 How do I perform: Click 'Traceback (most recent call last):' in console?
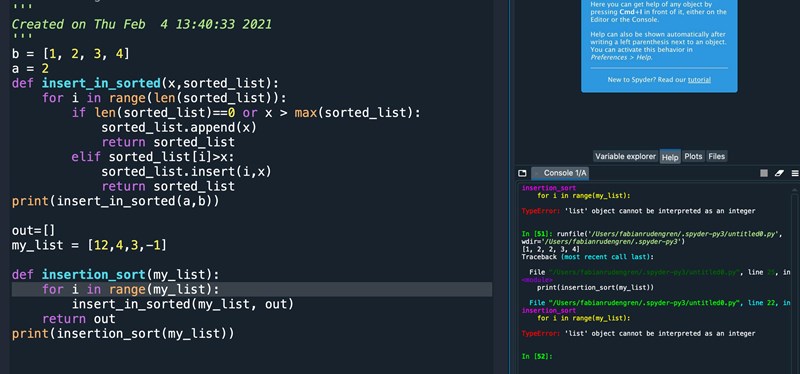pos(587,257)
